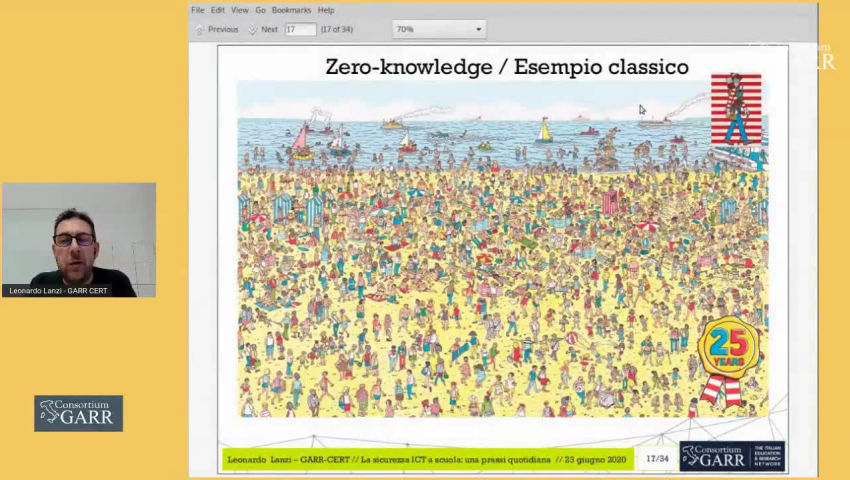The height and width of the screenshot is (480, 850).
Task: Go to the Previous page
Action: click(223, 29)
